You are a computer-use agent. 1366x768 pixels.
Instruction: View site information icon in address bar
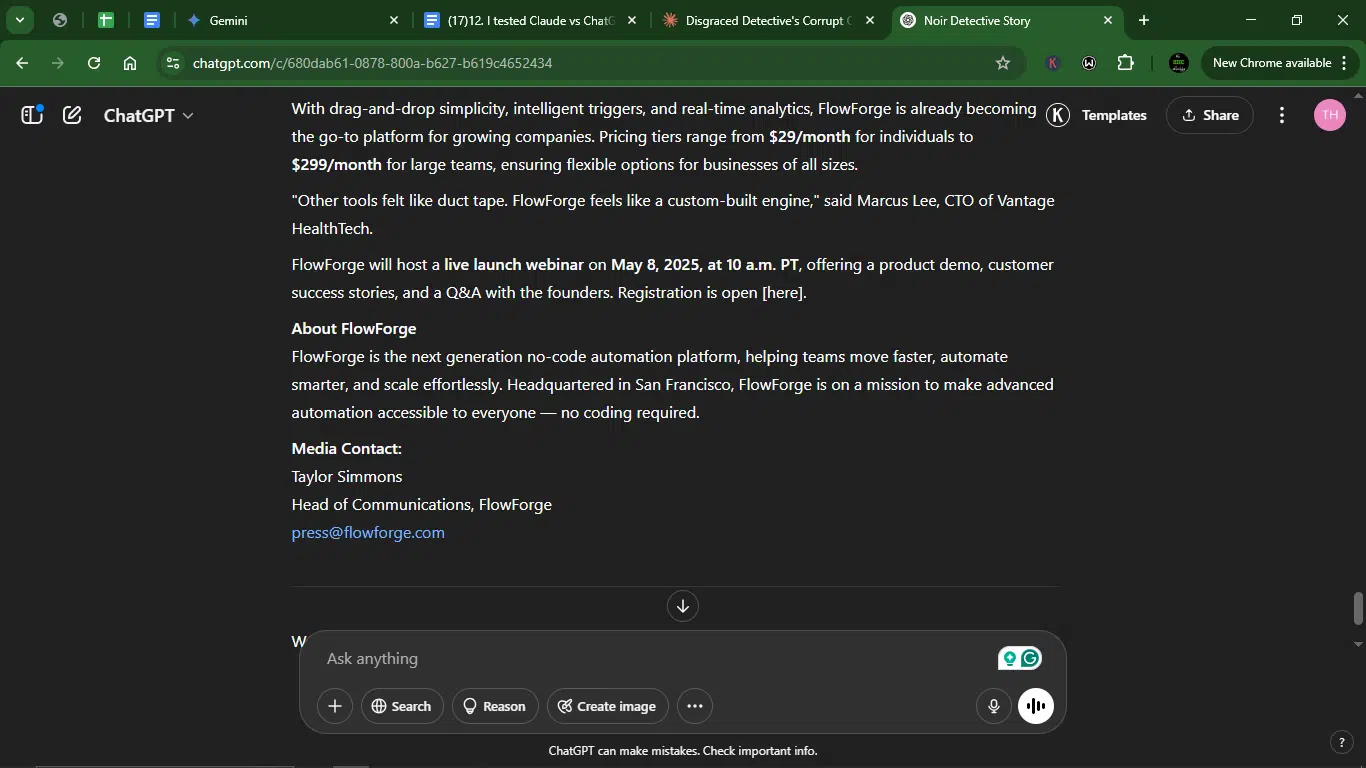click(173, 63)
